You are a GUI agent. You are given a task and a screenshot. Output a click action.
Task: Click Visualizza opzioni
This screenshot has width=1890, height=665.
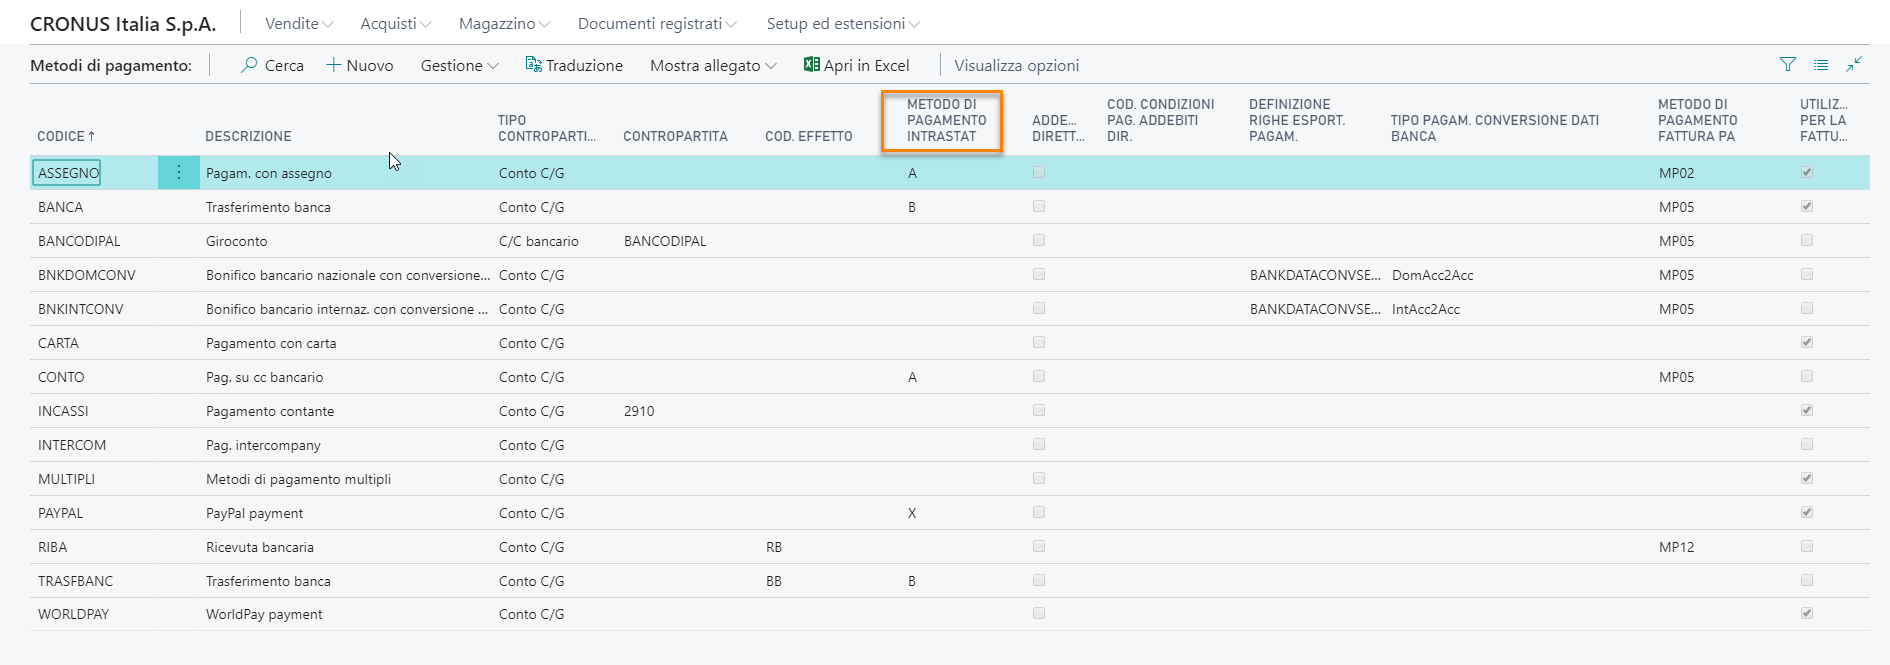(1016, 65)
